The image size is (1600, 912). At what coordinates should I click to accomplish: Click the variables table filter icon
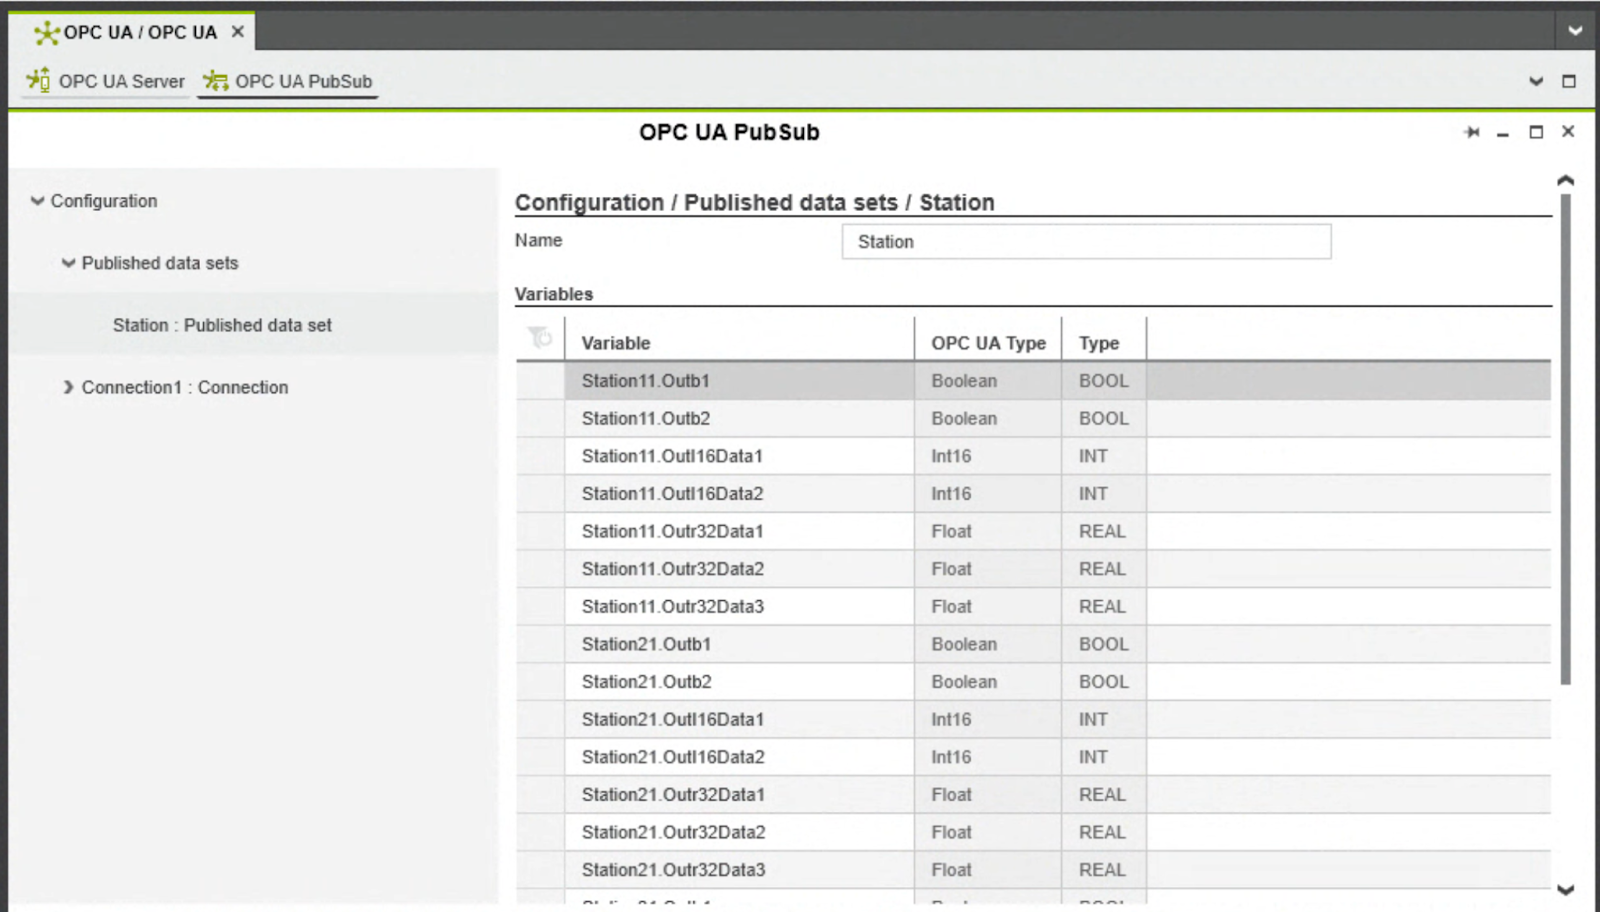point(540,338)
